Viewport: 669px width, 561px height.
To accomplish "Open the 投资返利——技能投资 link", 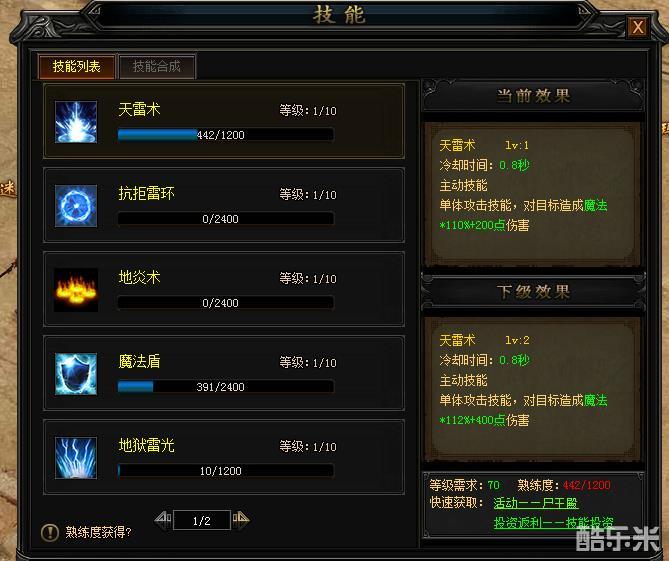I will pos(553,522).
